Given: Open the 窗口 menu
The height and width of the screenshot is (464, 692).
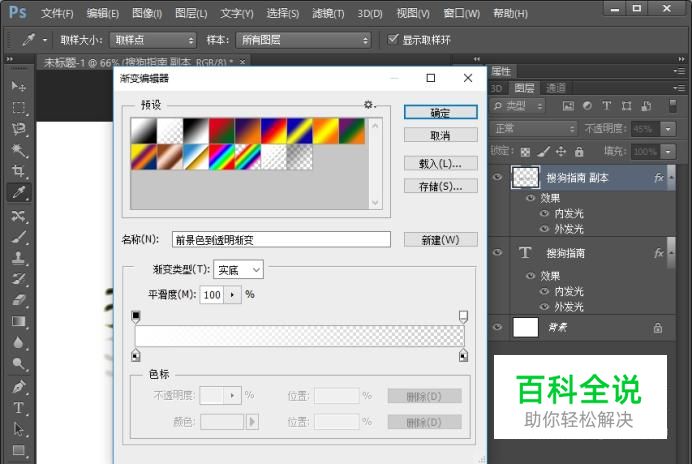Looking at the screenshot, I should point(462,14).
